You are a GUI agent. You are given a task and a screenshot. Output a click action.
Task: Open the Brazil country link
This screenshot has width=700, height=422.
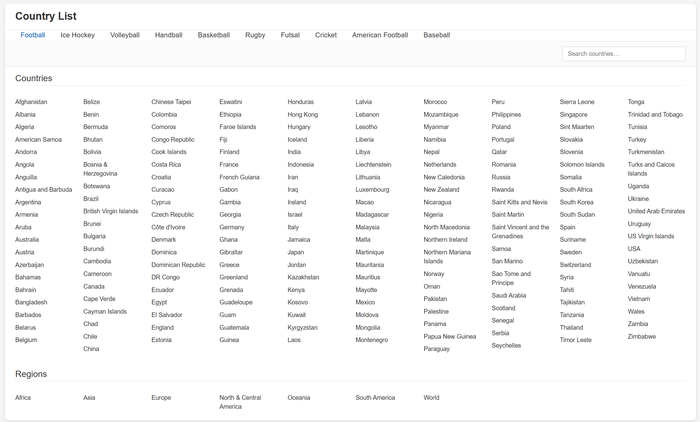tap(91, 198)
